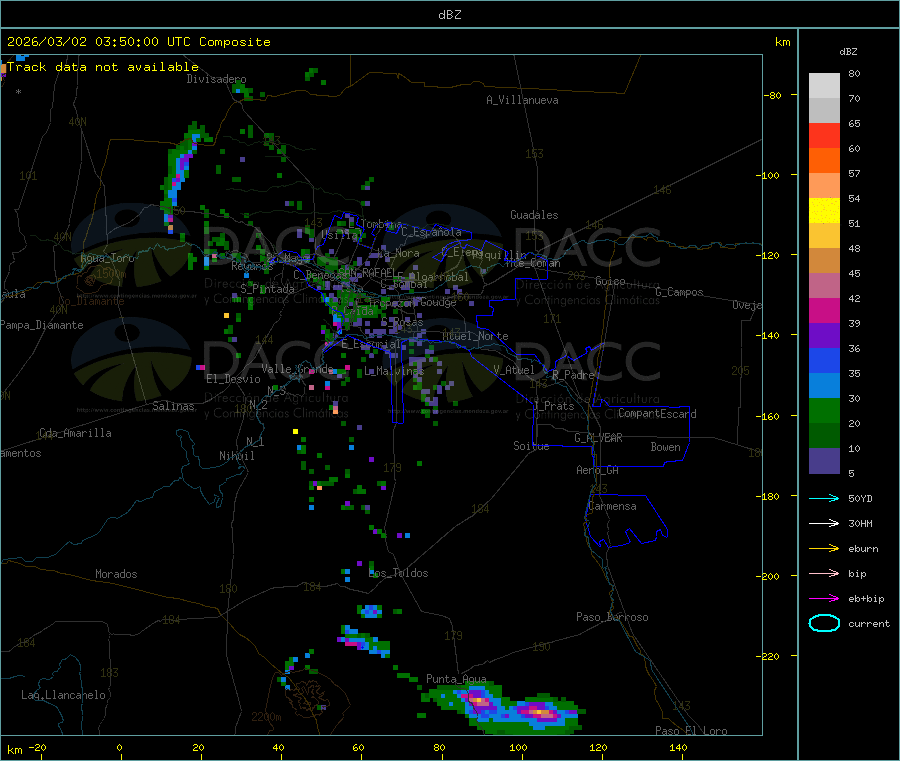
Task: Click the 'Paso_El_Loro' map label
Action: pyautogui.click(x=692, y=731)
